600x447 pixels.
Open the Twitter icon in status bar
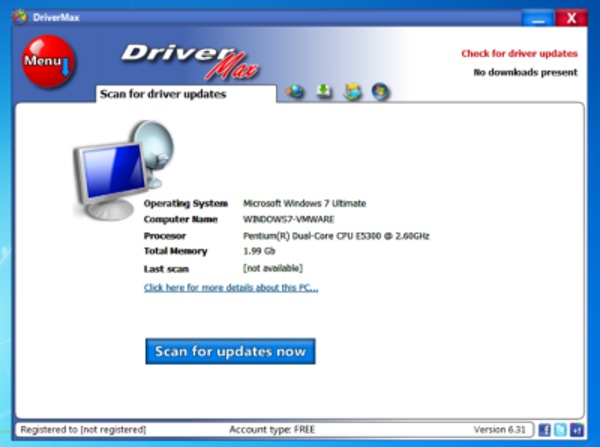point(560,430)
